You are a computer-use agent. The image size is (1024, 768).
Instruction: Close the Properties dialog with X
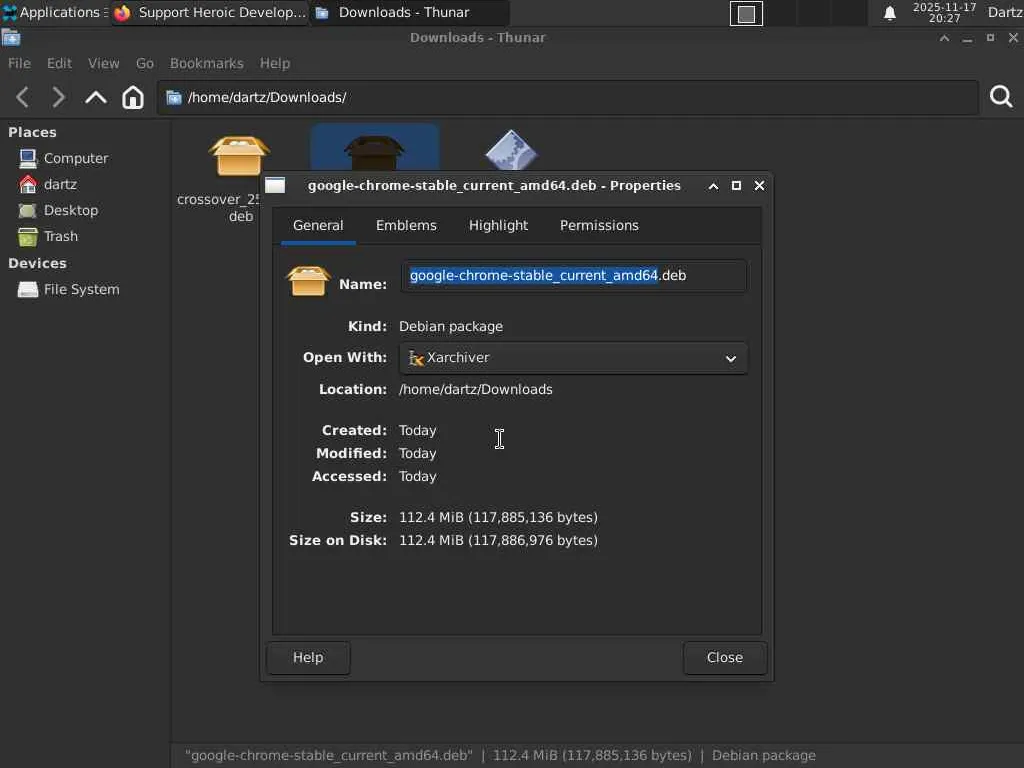pos(759,185)
